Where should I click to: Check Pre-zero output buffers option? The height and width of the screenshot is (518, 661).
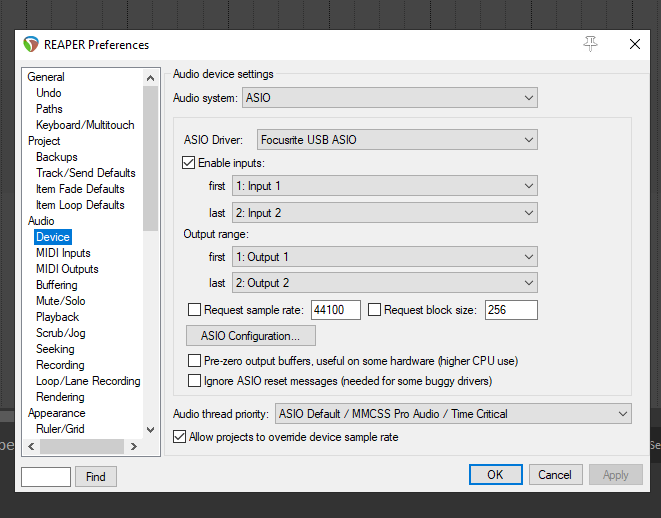[x=195, y=360]
